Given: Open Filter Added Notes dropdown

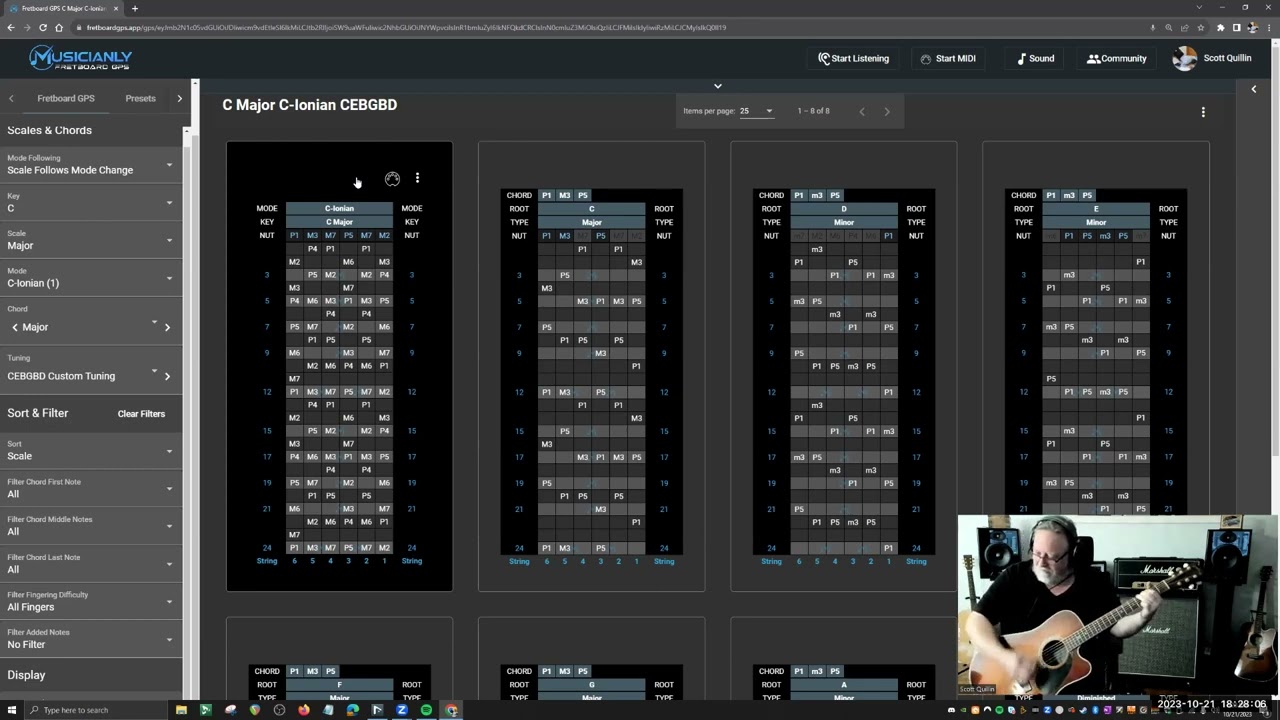Looking at the screenshot, I should [x=90, y=639].
